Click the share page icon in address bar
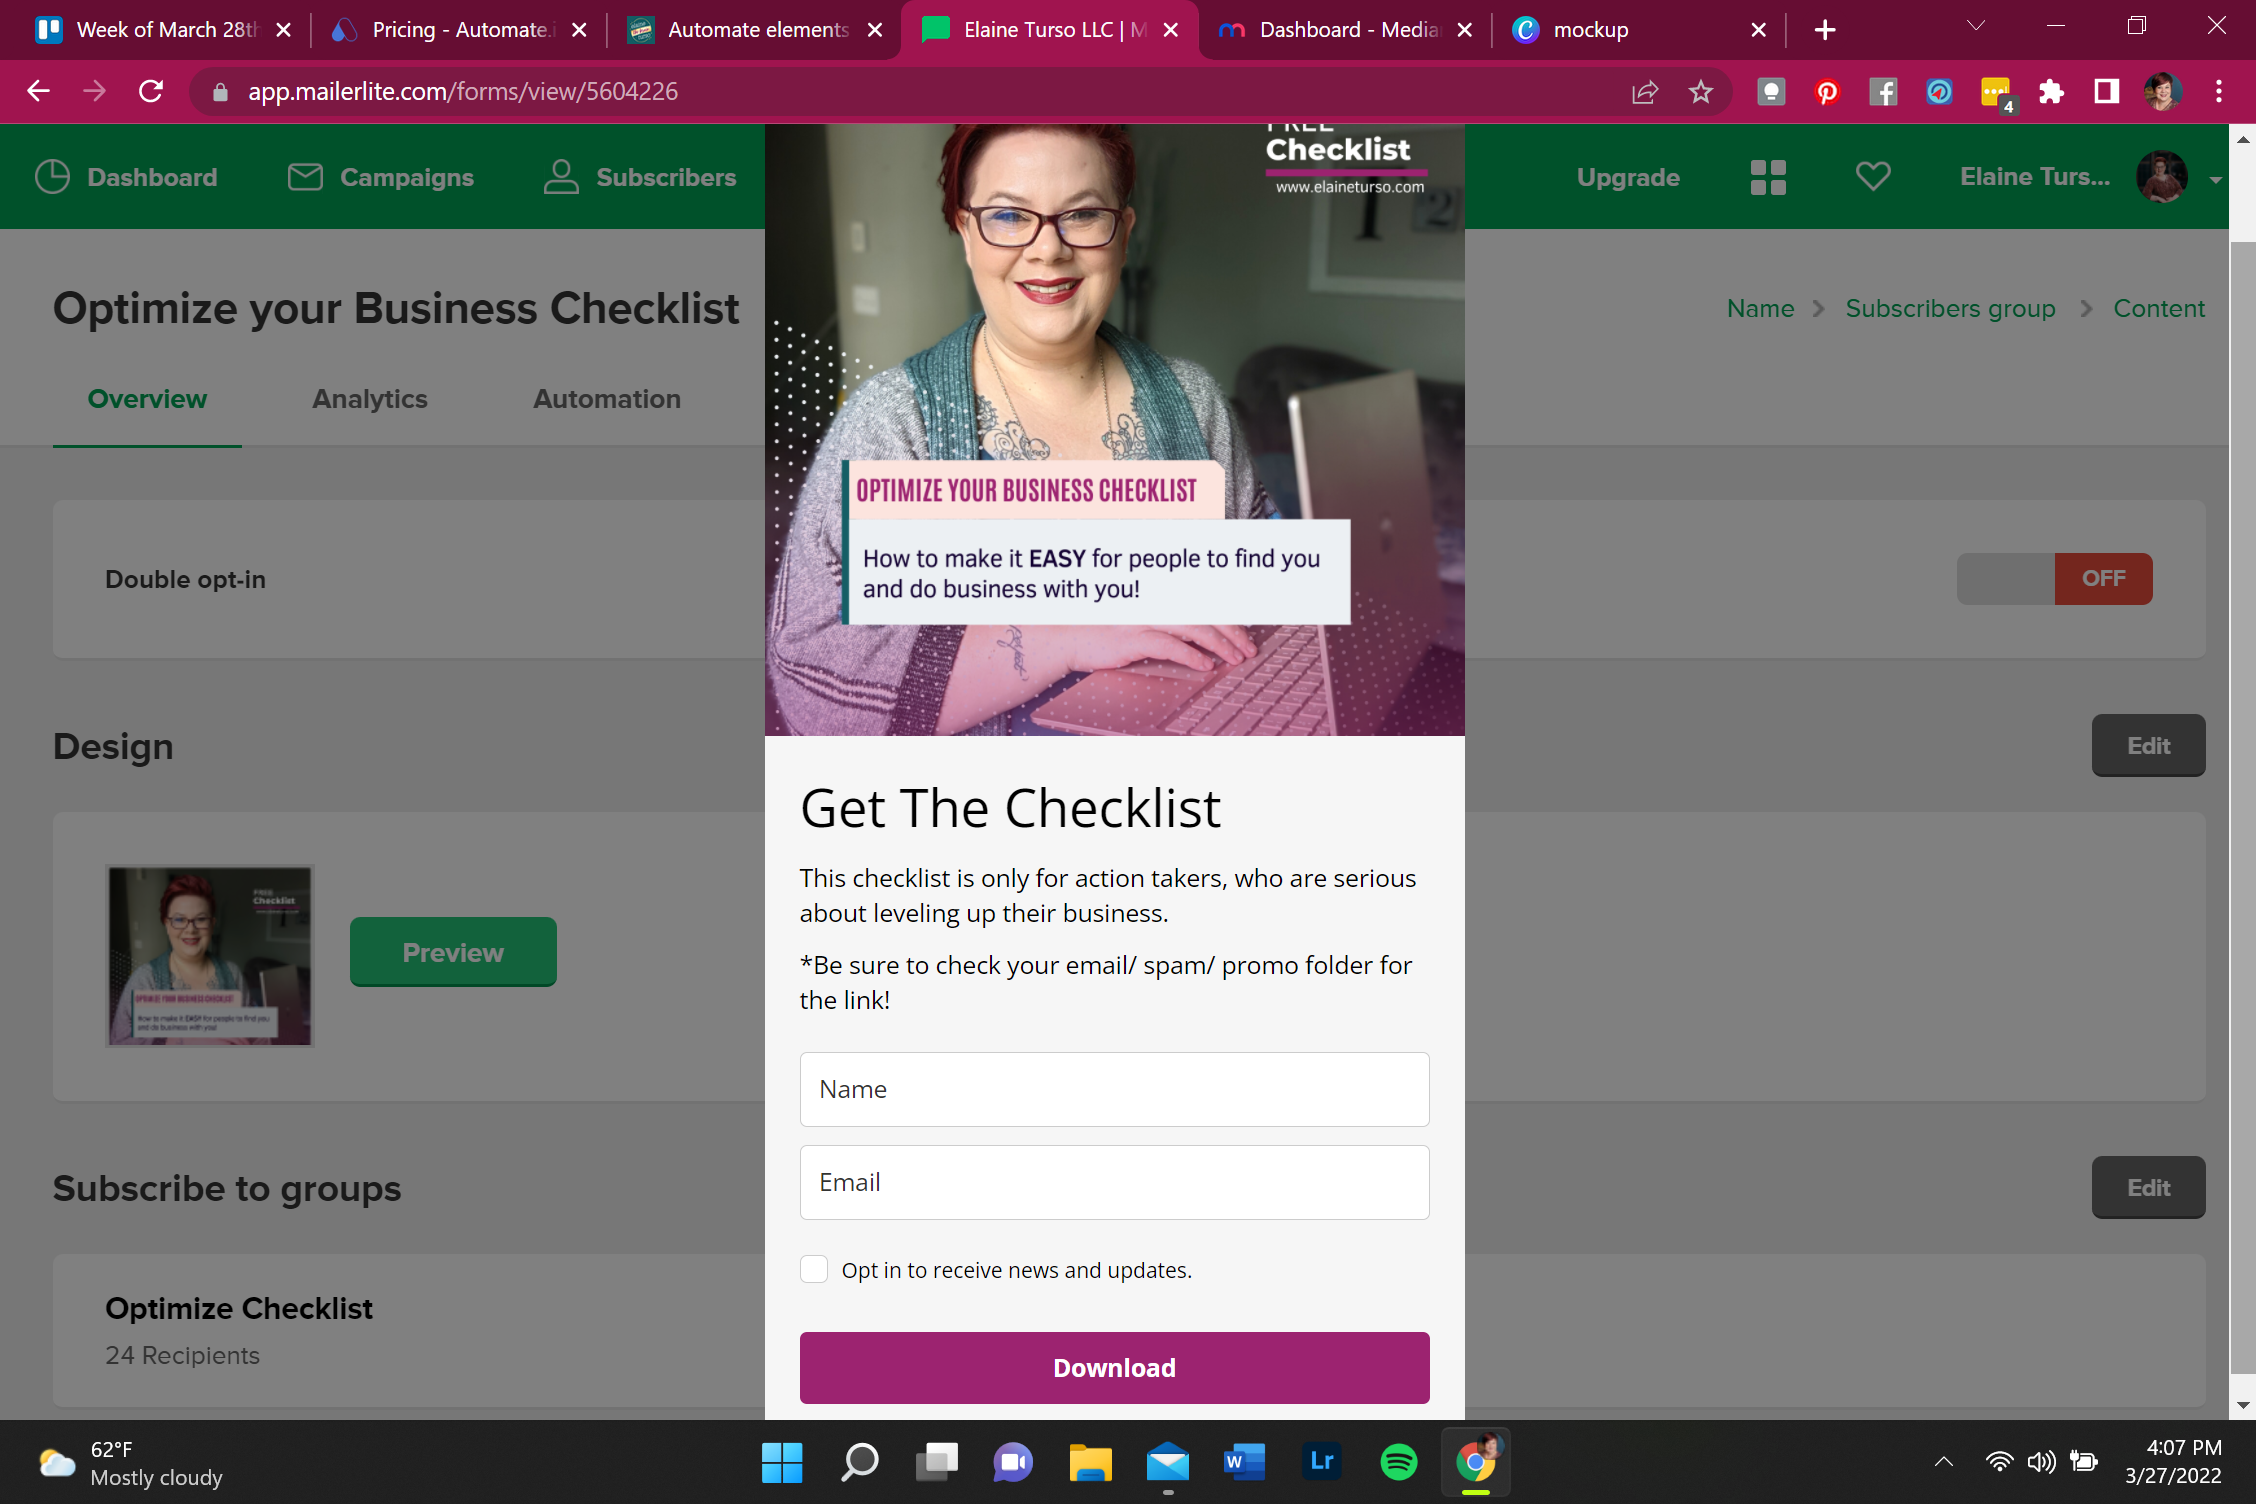This screenshot has width=2256, height=1504. 1645,92
